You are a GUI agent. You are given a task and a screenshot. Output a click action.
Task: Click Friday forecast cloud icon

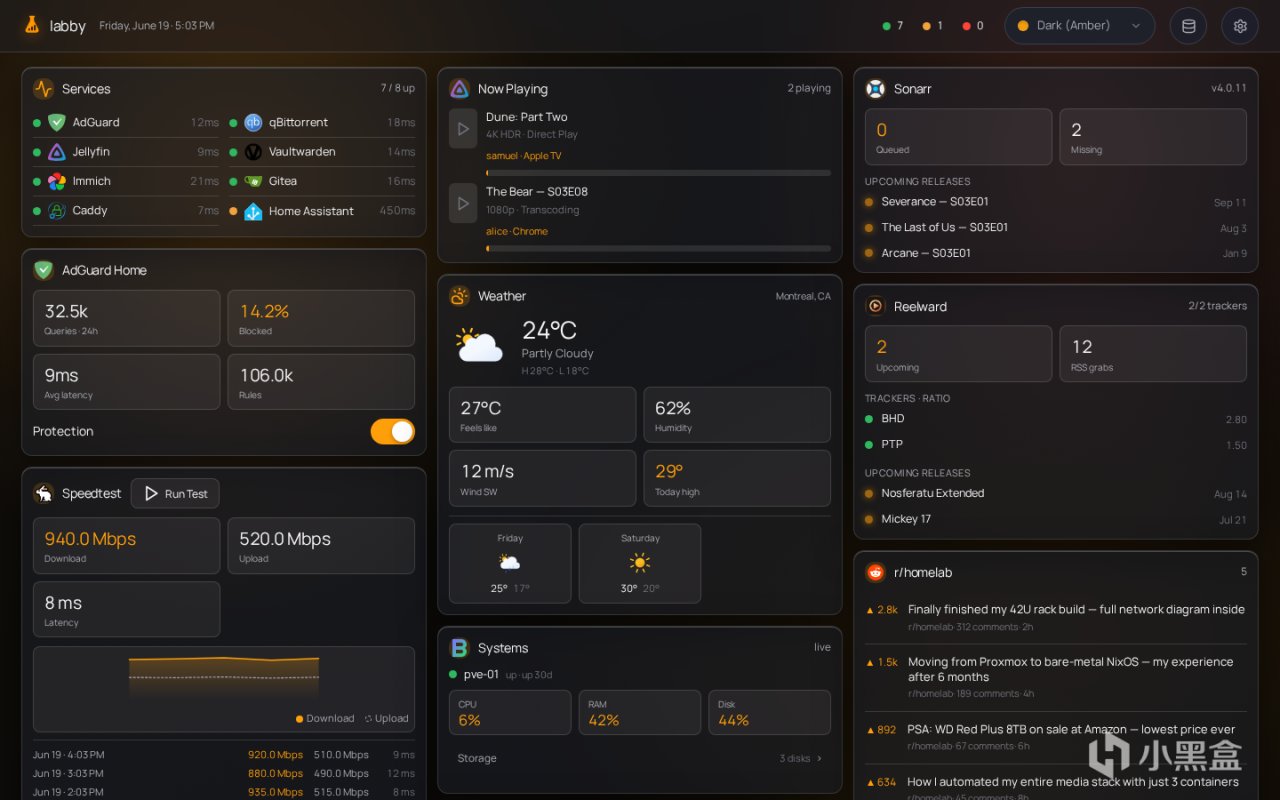pyautogui.click(x=509, y=562)
